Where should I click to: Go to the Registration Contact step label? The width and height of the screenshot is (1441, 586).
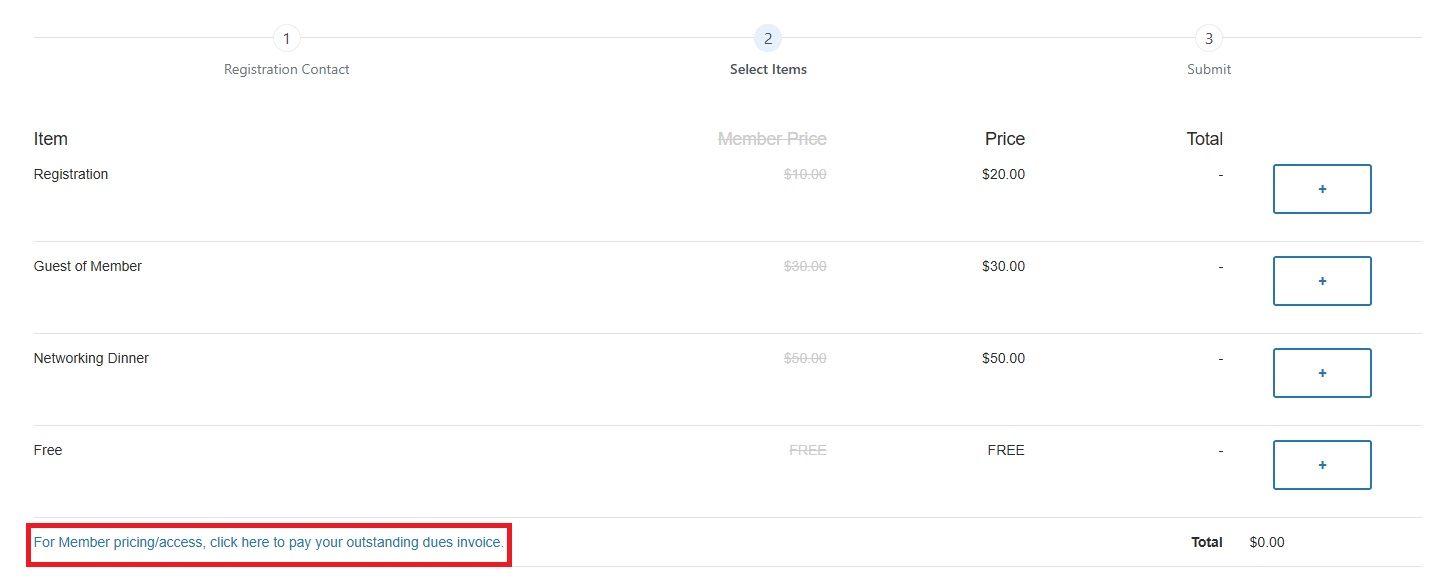pyautogui.click(x=286, y=70)
